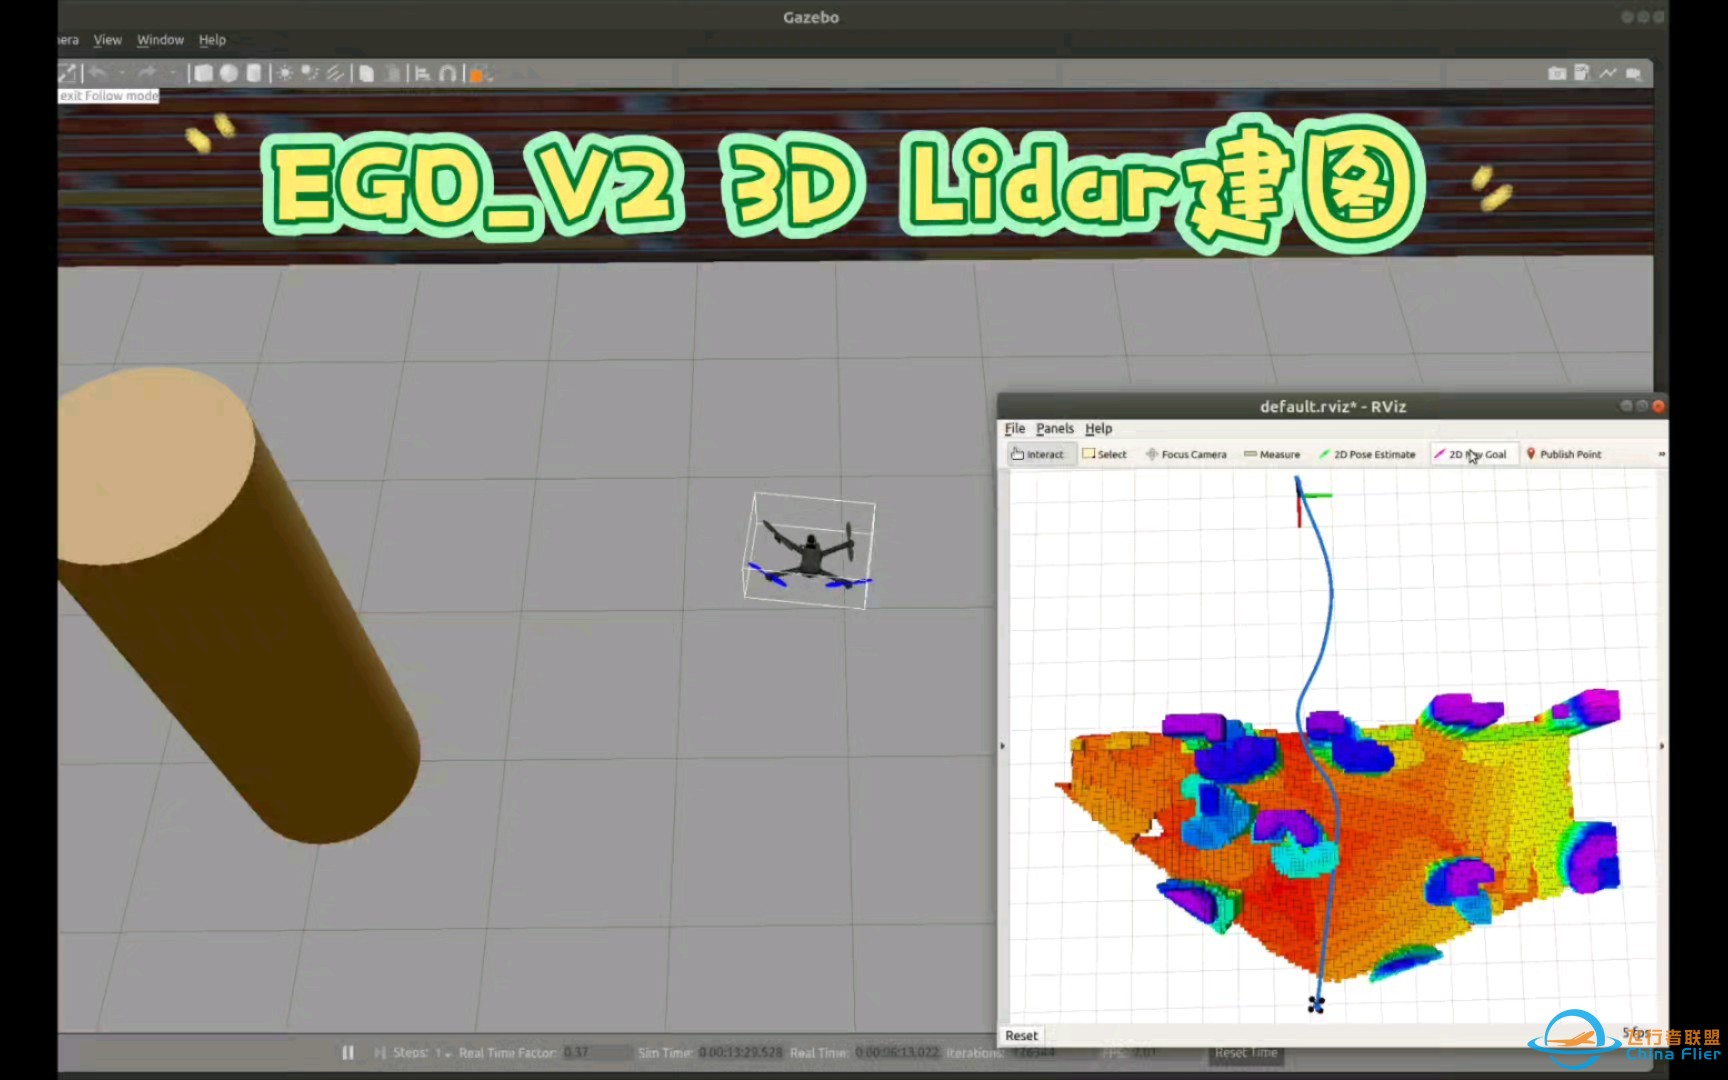Image resolution: width=1728 pixels, height=1080 pixels.
Task: Pause the Gazebo simulation
Action: (348, 1053)
